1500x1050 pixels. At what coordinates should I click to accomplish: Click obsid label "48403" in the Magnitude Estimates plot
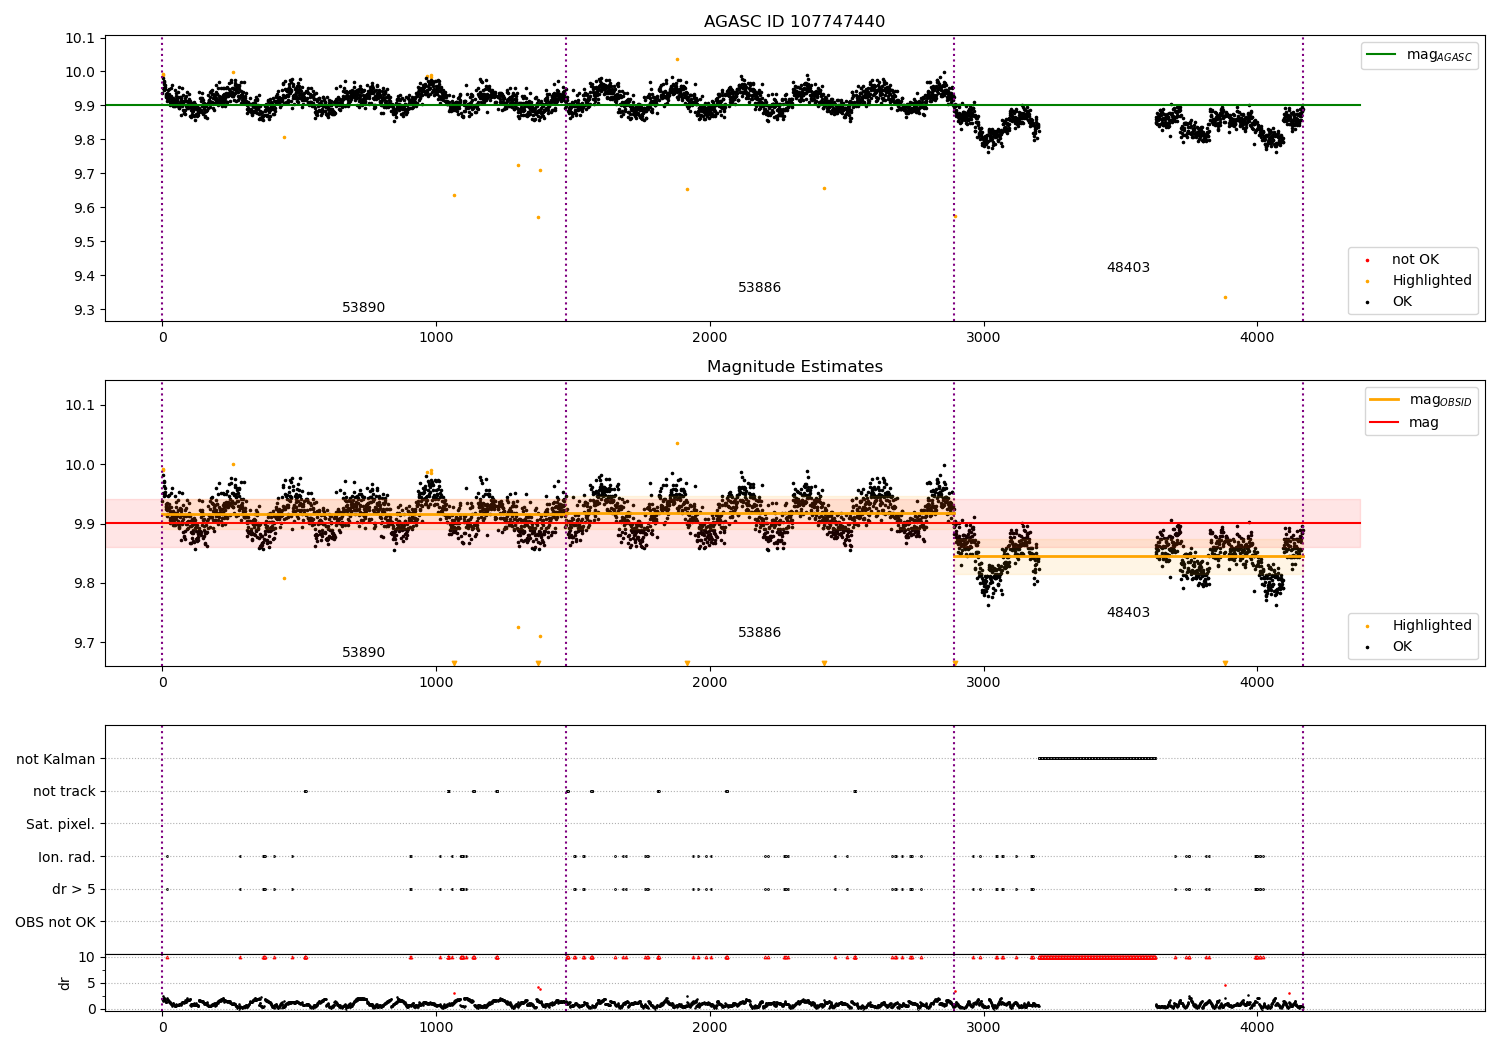click(x=1128, y=613)
